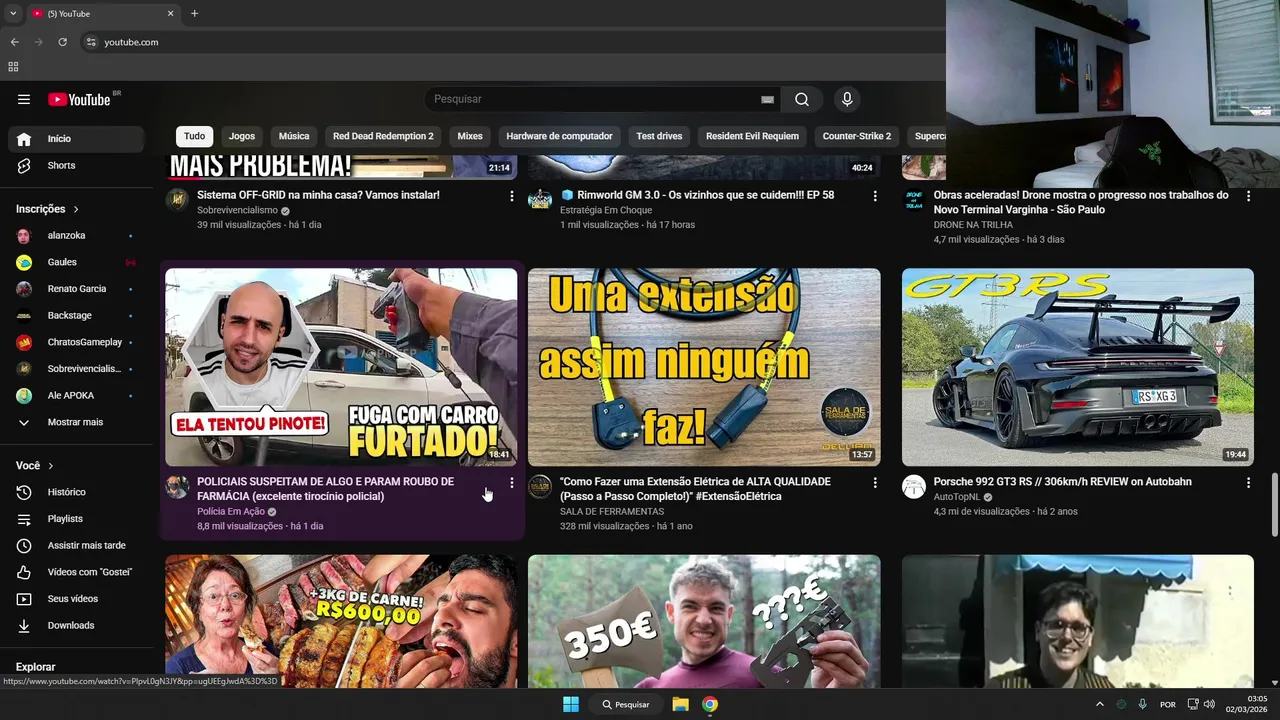Viewport: 1280px width, 720px height.
Task: Open File Explorer from the taskbar
Action: point(680,704)
